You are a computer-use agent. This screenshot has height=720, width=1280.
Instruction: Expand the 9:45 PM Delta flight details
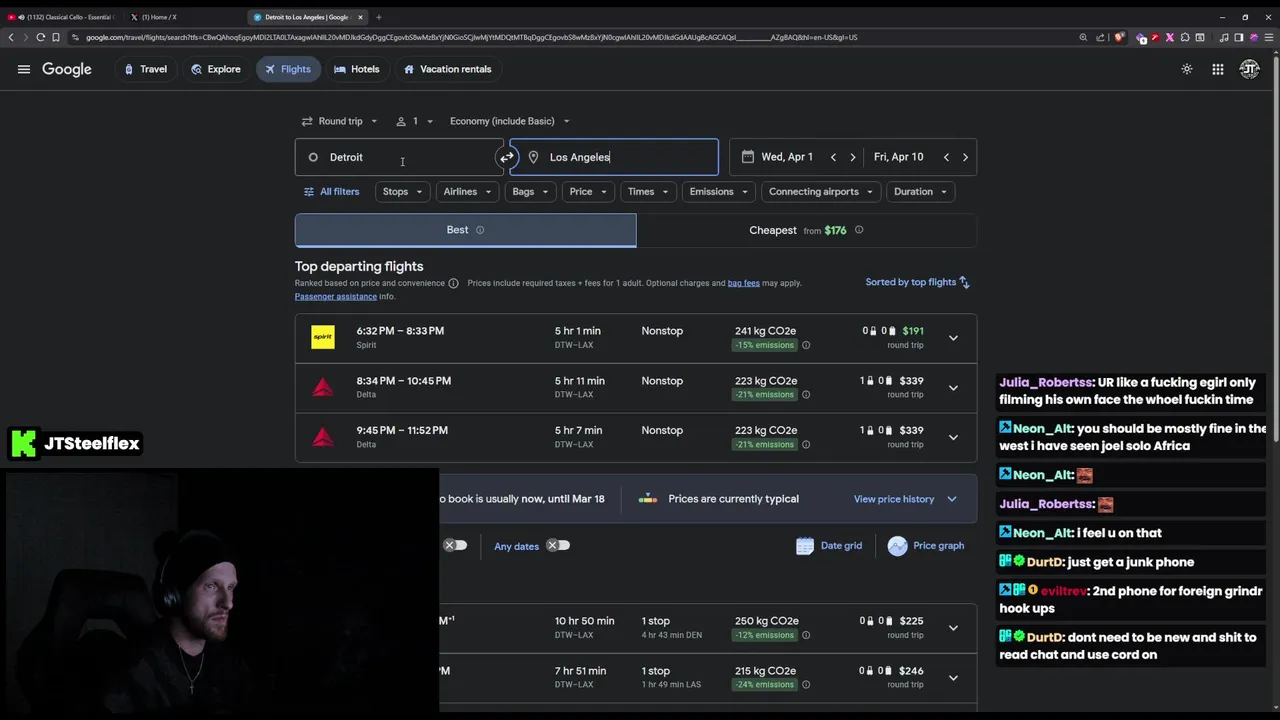(953, 438)
